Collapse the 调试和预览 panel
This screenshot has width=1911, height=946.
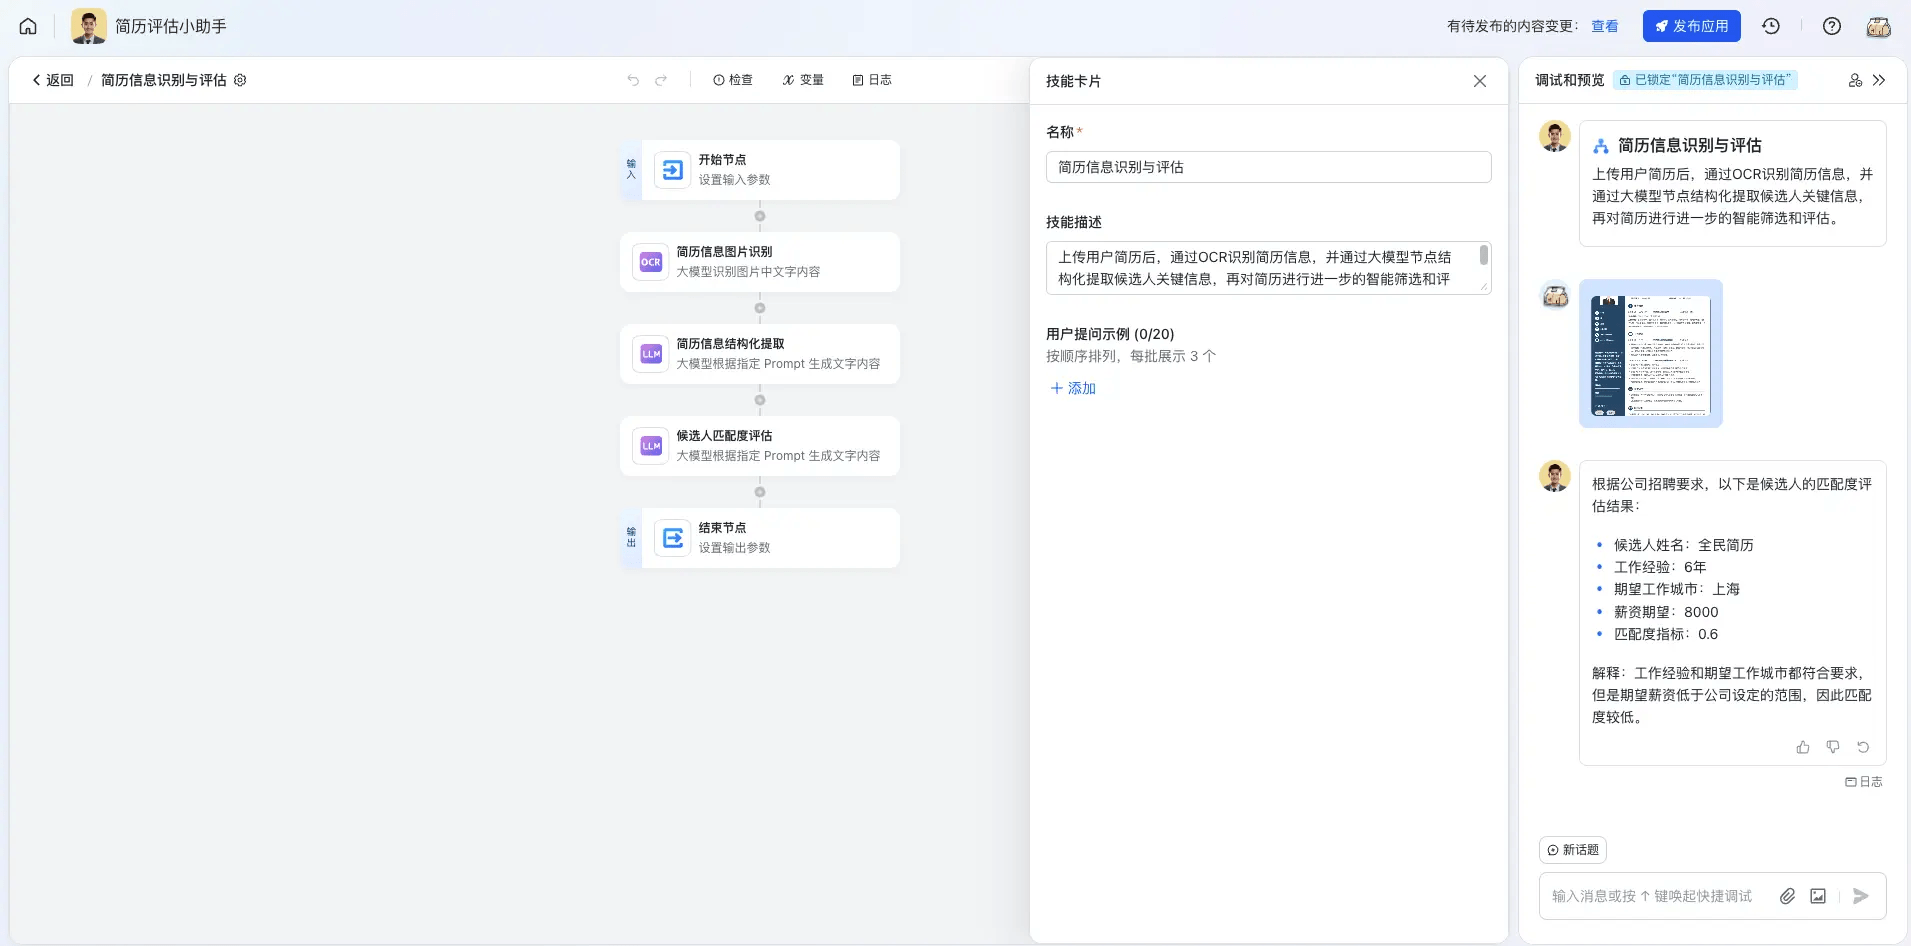(1879, 80)
